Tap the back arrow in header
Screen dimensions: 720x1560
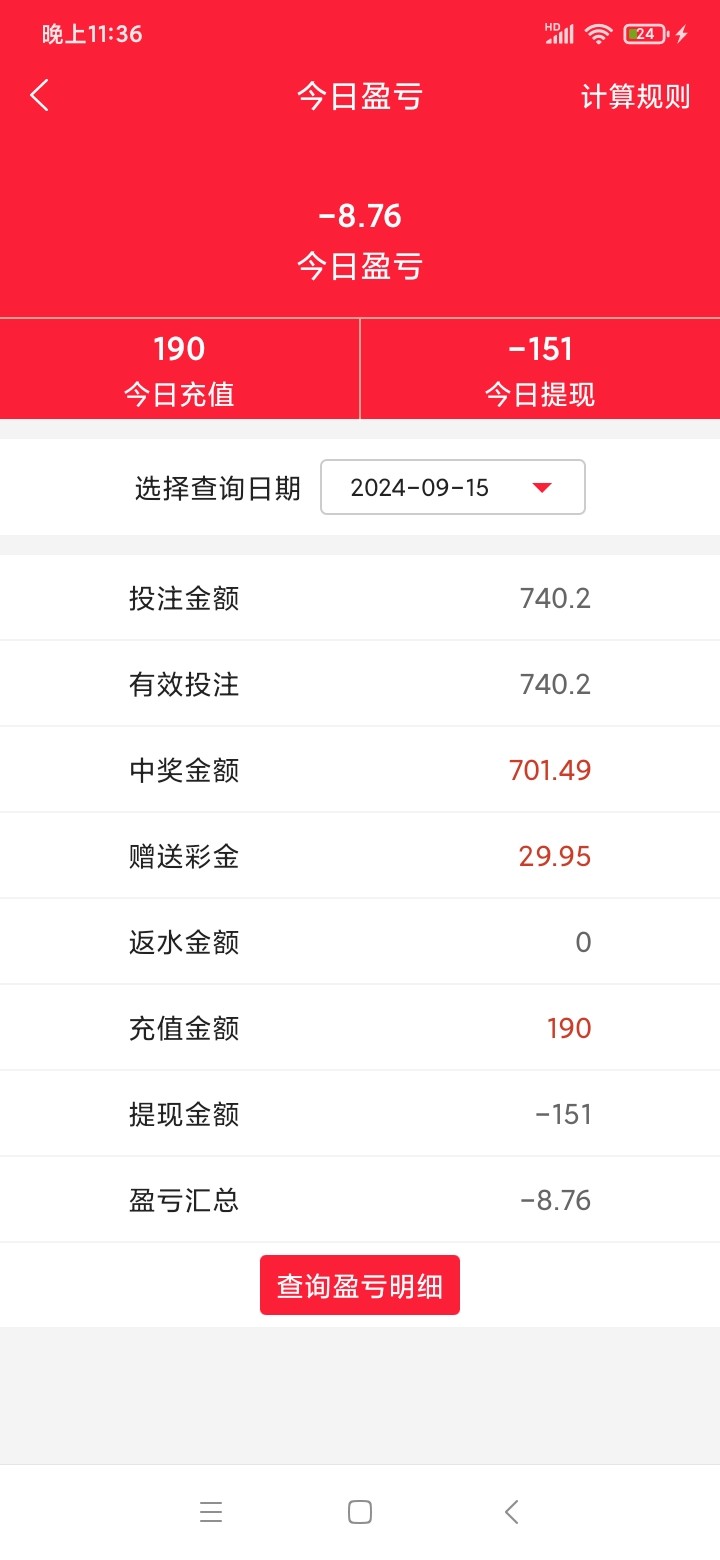40,96
